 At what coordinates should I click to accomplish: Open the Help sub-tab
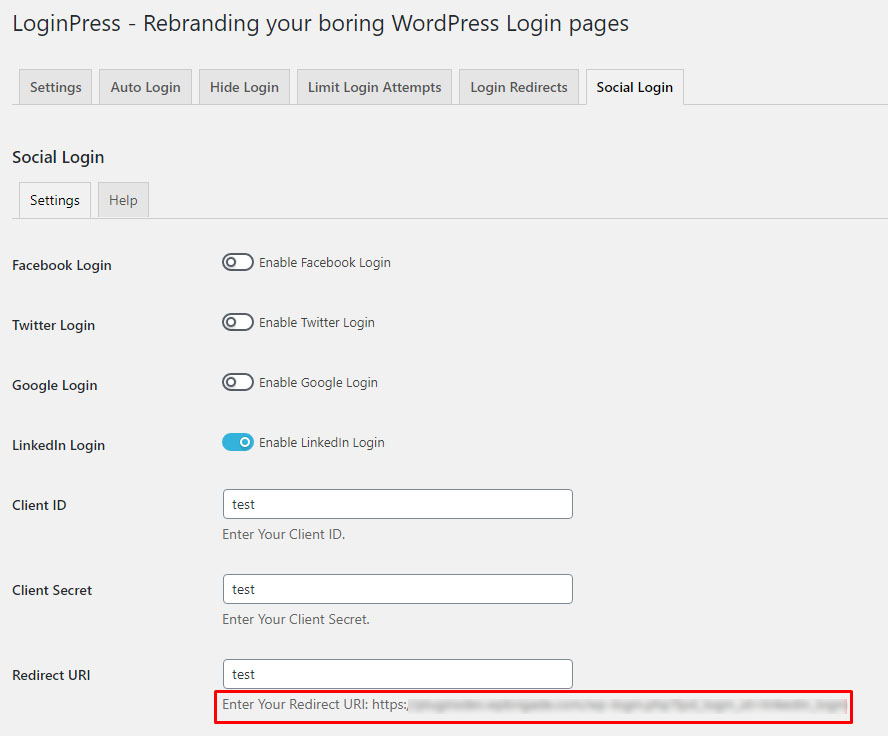click(123, 200)
